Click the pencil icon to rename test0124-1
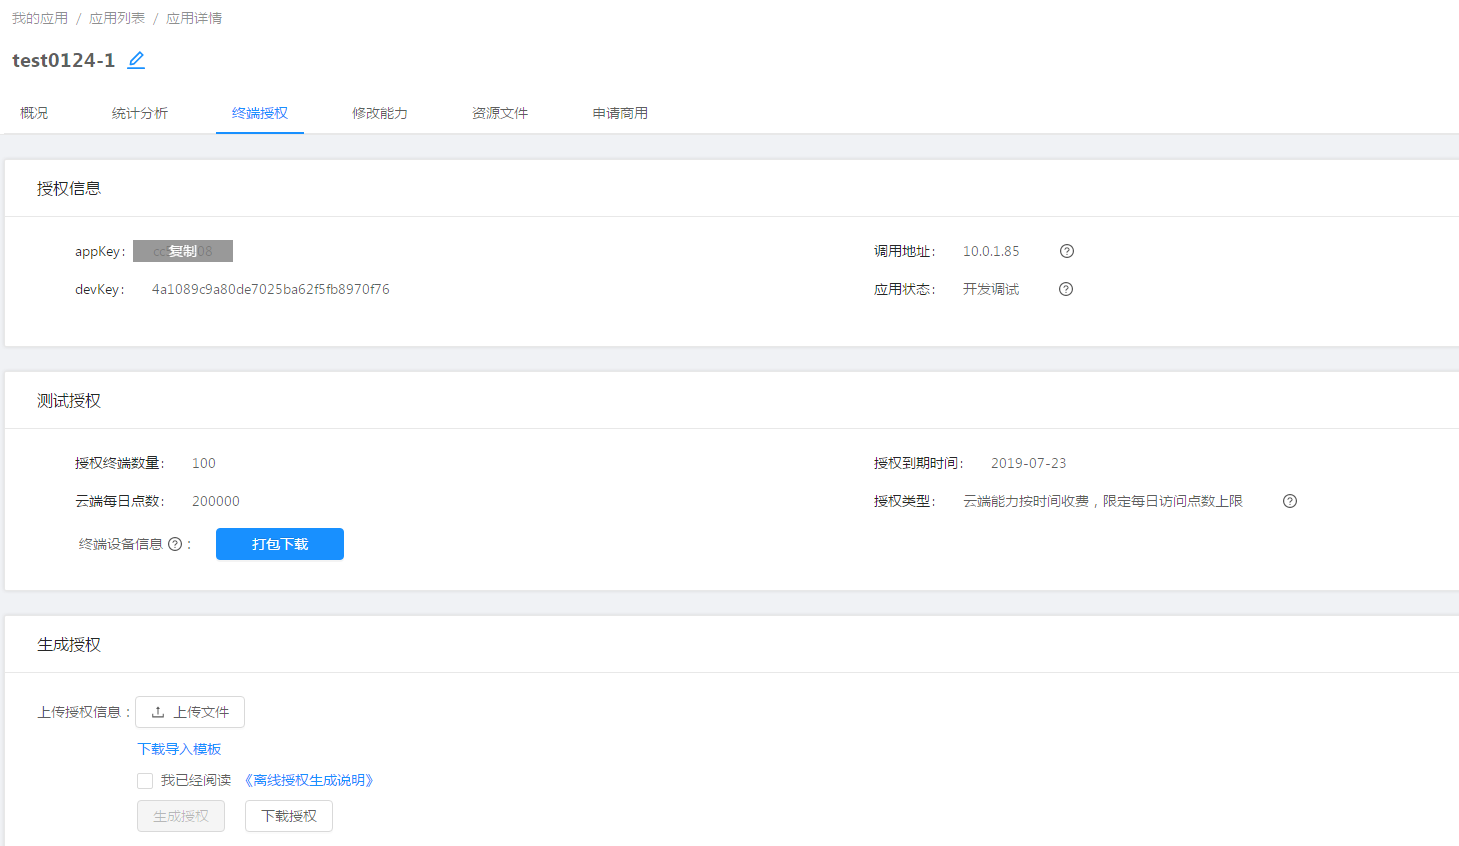The height and width of the screenshot is (846, 1459). pyautogui.click(x=136, y=60)
